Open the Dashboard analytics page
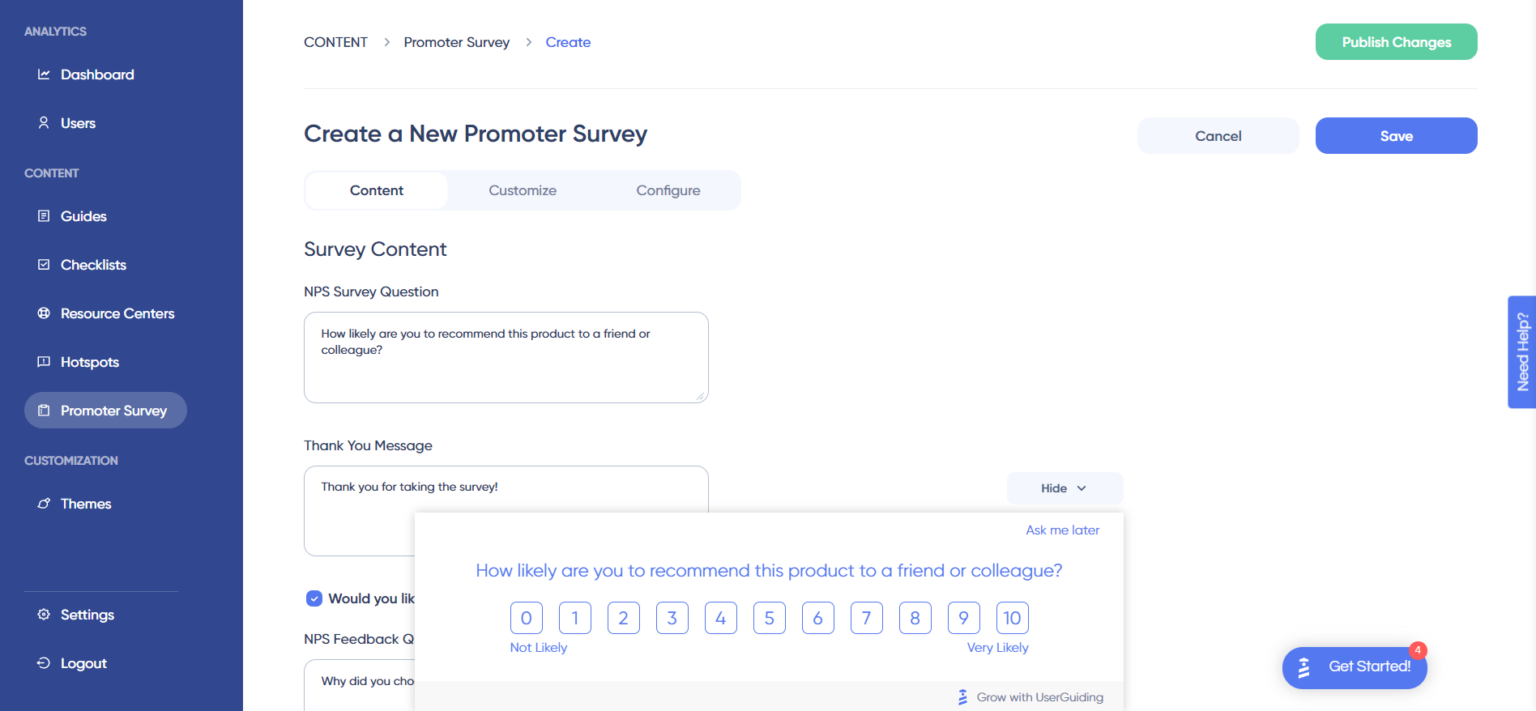This screenshot has width=1536, height=711. click(97, 74)
